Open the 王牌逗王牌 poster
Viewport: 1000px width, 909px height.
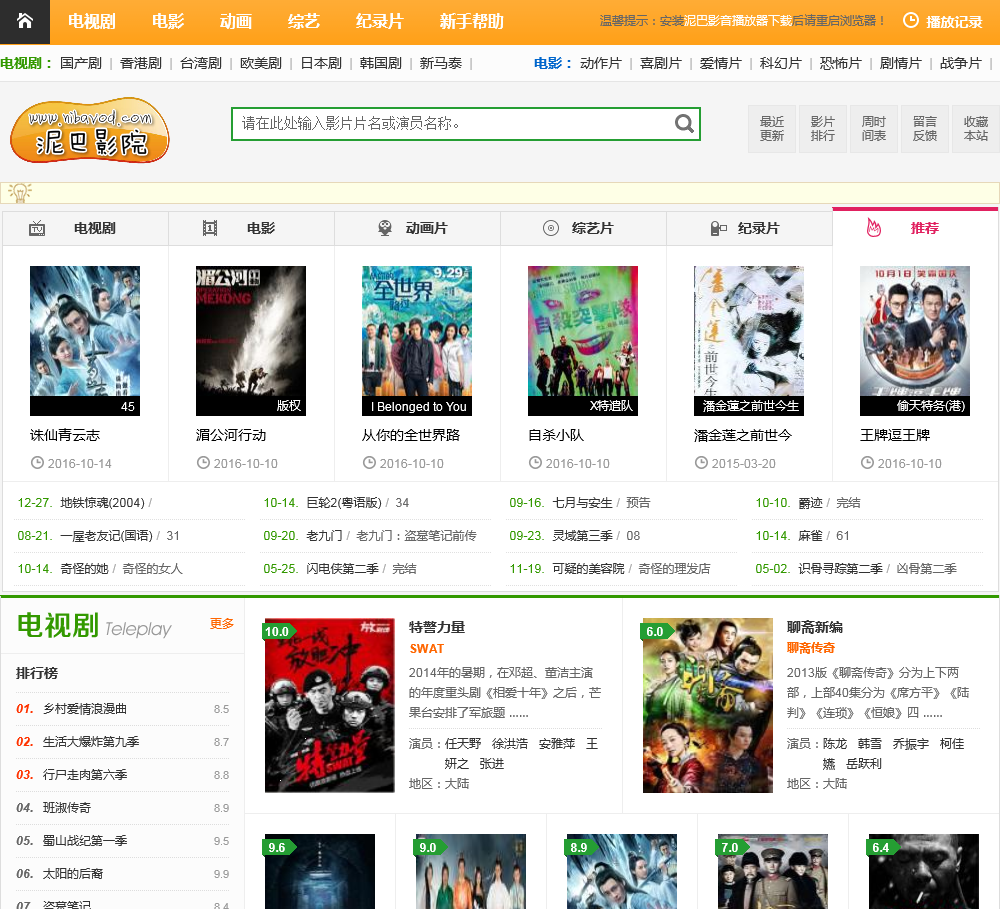coord(915,341)
